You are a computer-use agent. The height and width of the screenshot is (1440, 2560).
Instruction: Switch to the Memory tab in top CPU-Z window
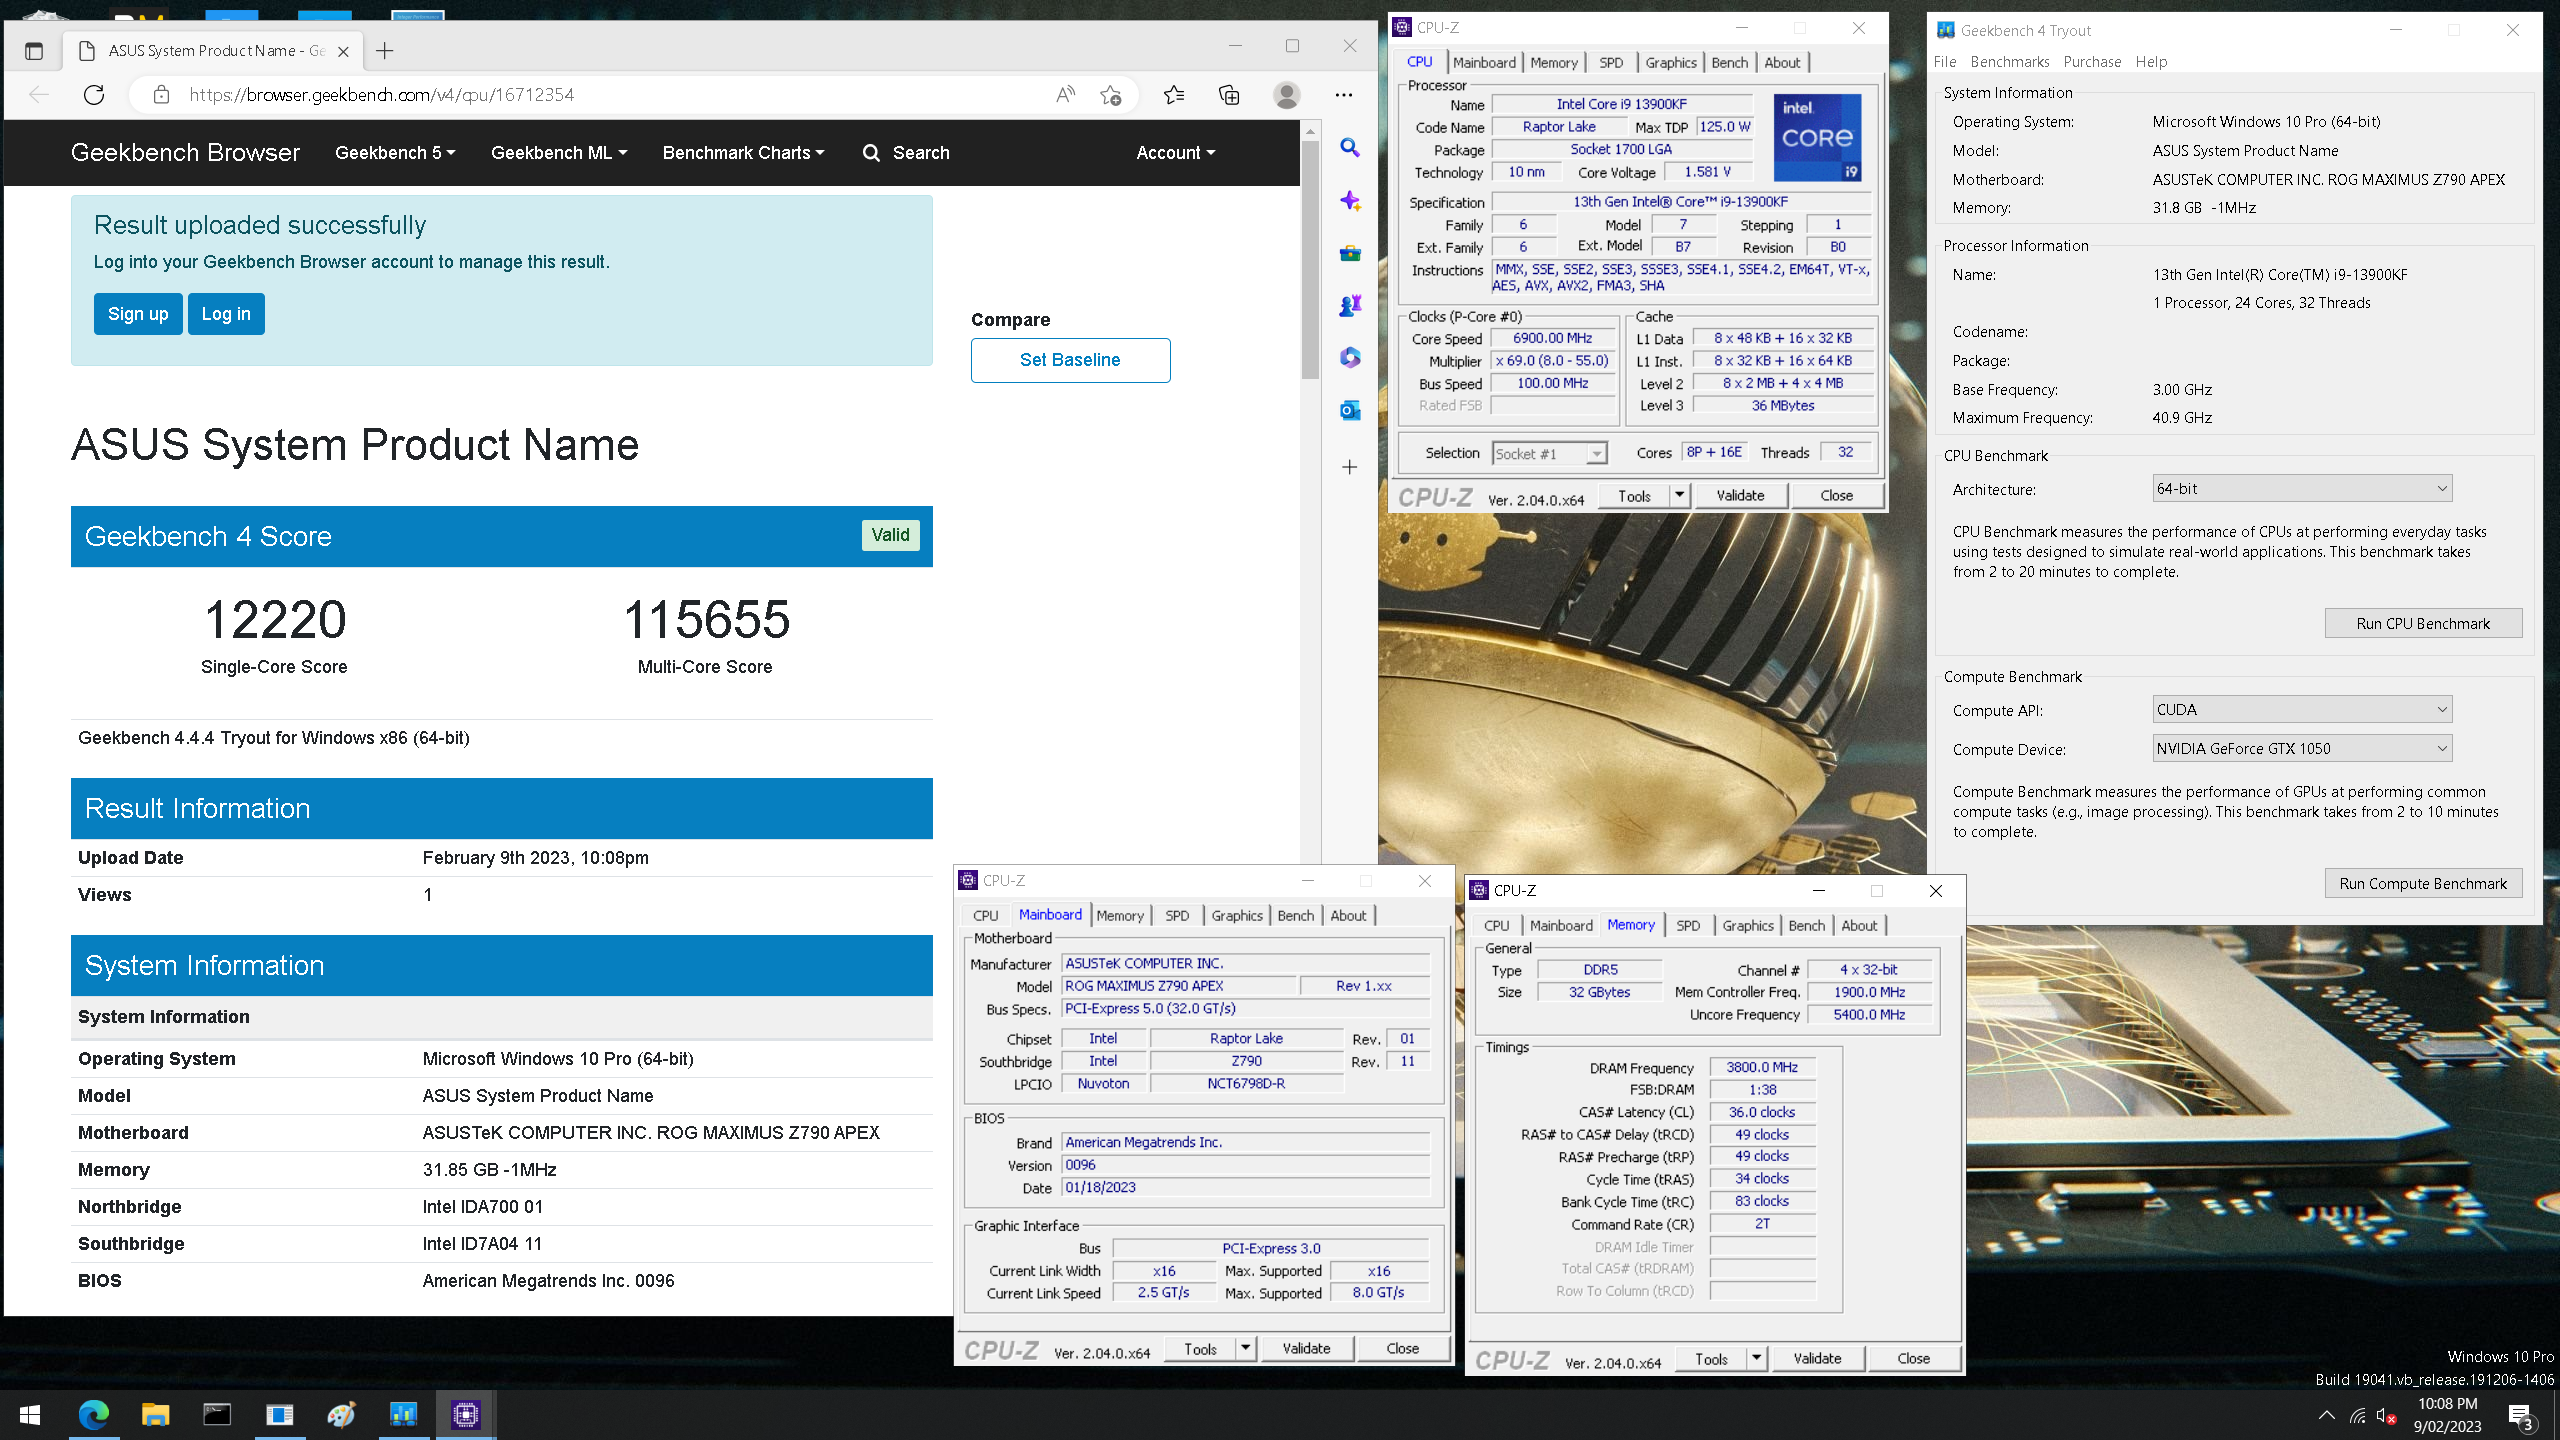pyautogui.click(x=1554, y=62)
